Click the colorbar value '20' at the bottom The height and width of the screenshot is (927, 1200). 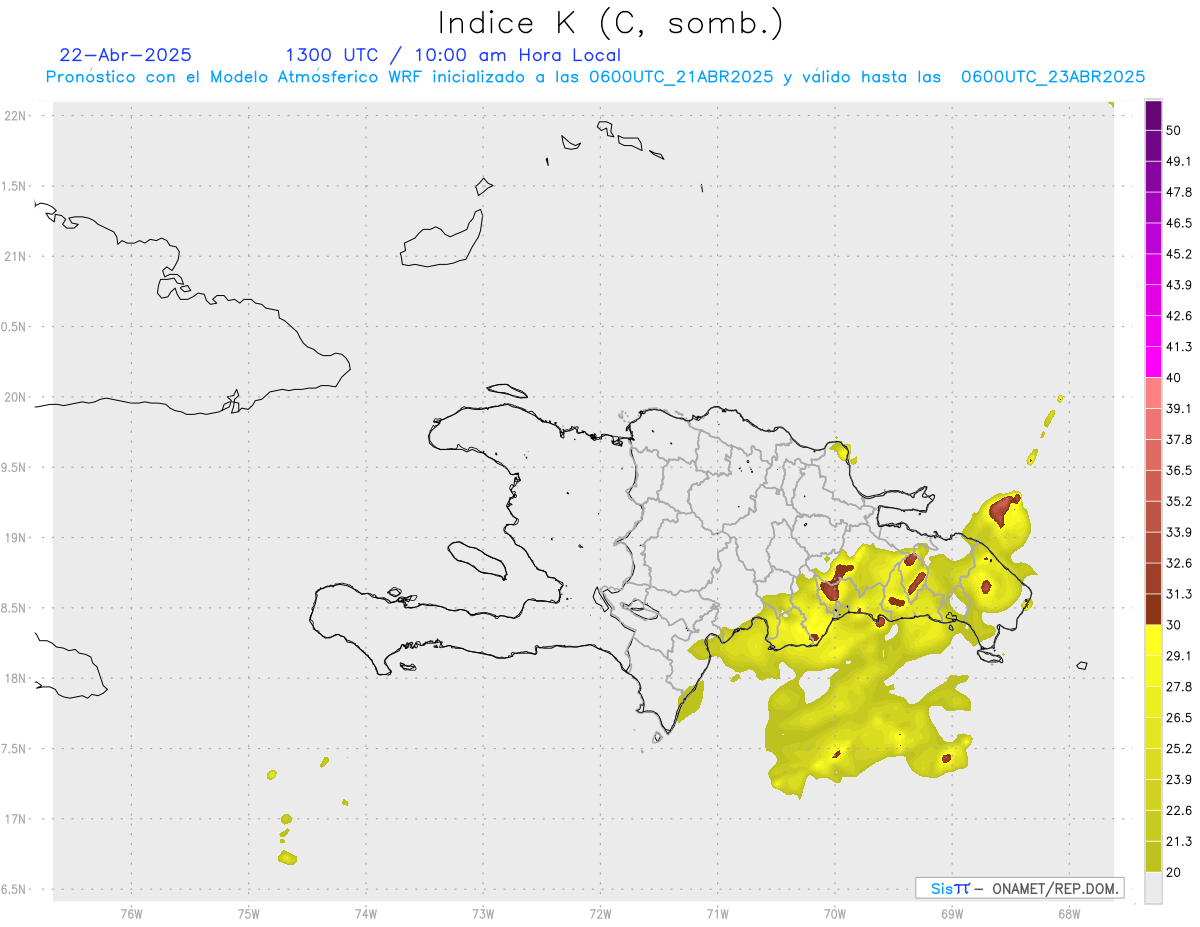(x=1174, y=872)
